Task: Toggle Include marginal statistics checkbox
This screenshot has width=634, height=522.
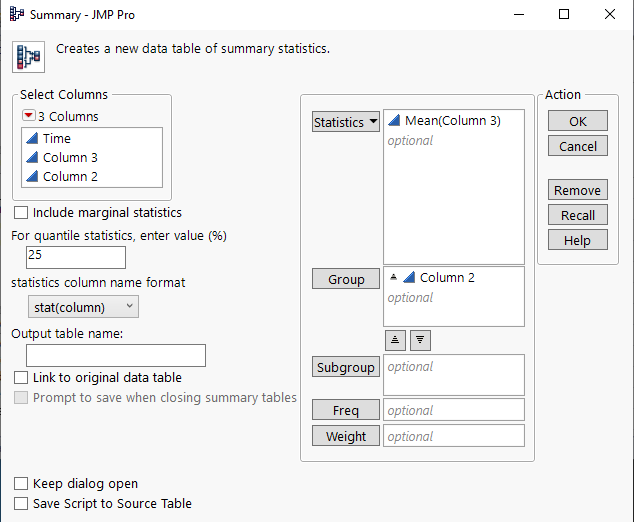Action: 21,213
